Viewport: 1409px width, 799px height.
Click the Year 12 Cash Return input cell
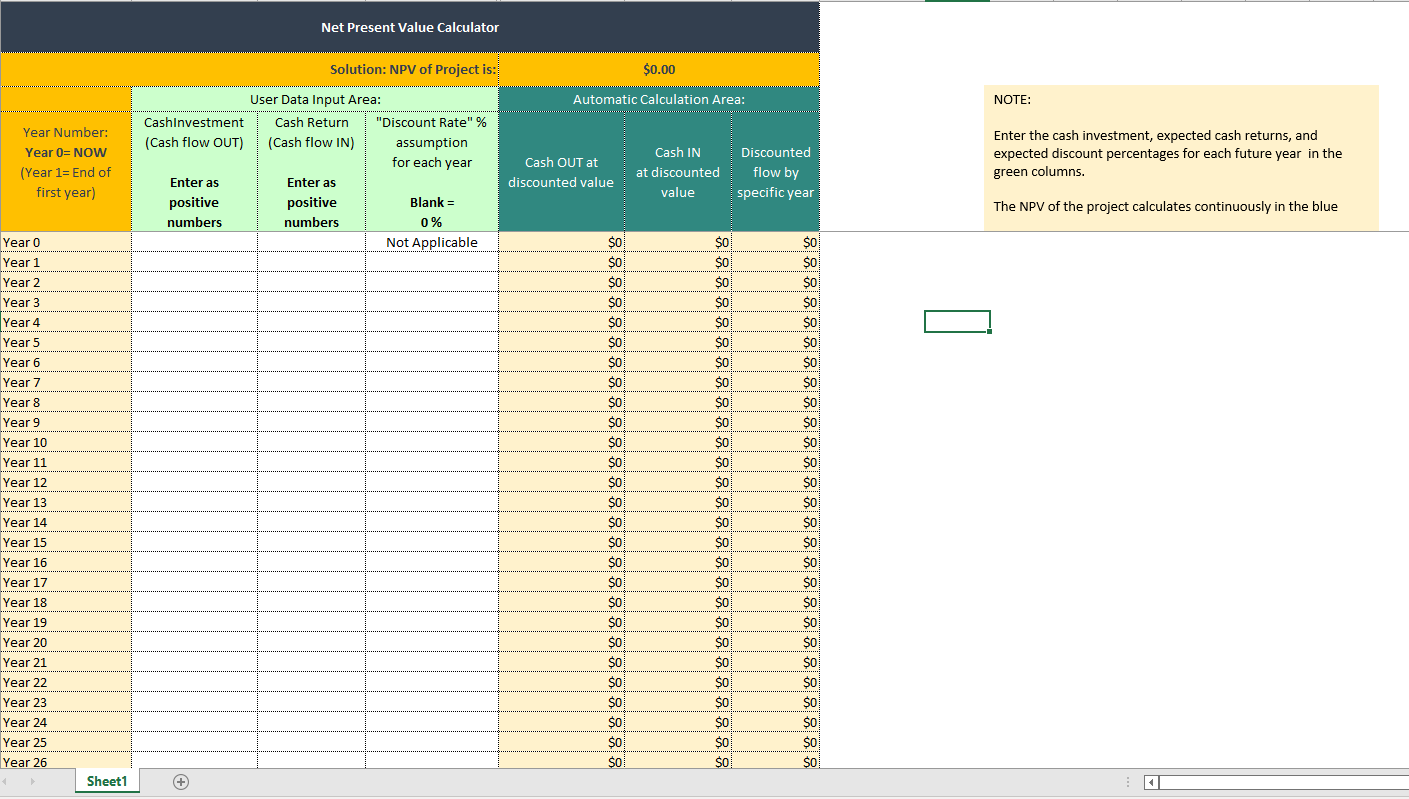pos(311,482)
